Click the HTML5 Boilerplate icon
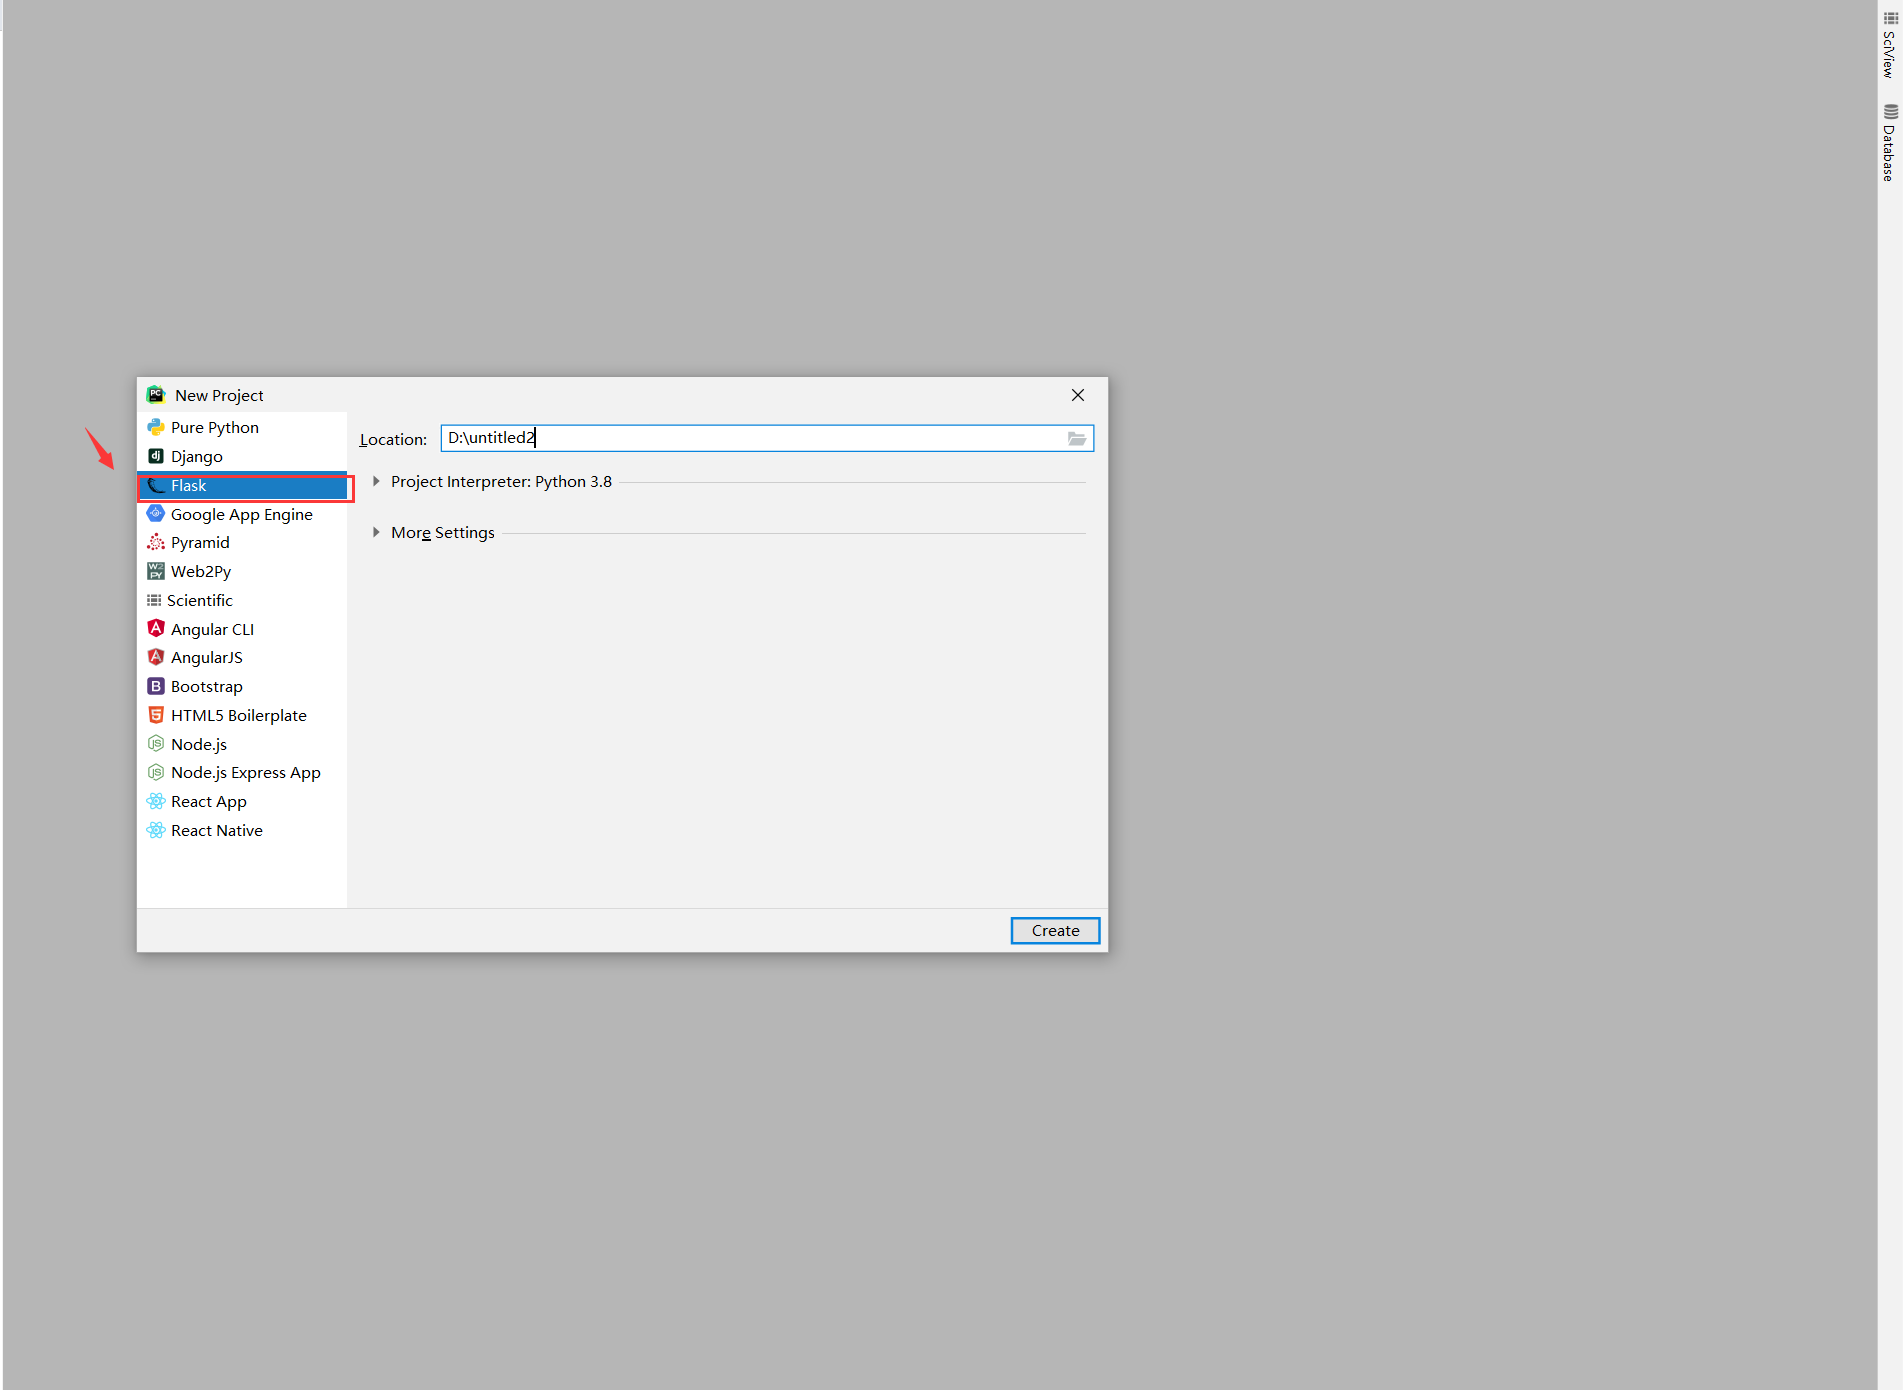The width and height of the screenshot is (1903, 1390). [156, 715]
